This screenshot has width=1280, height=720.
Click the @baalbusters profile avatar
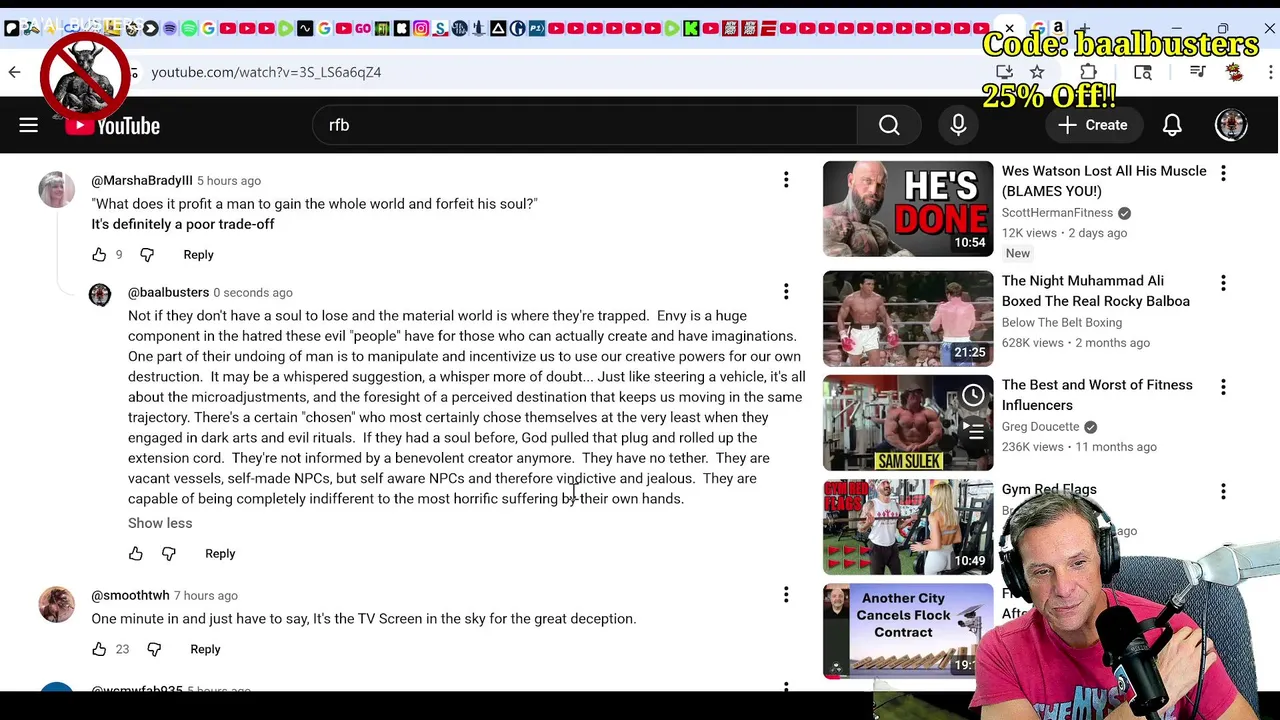[100, 294]
